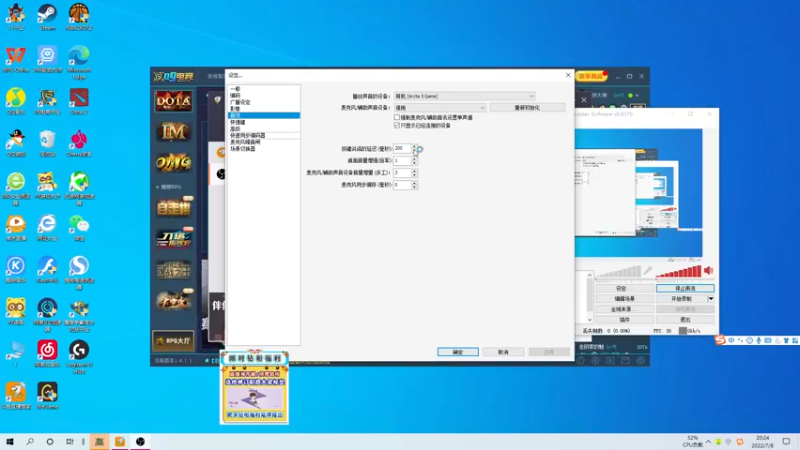The height and width of the screenshot is (450, 800).
Task: Click the DOTA tile in game platform sidebar
Action: [173, 101]
